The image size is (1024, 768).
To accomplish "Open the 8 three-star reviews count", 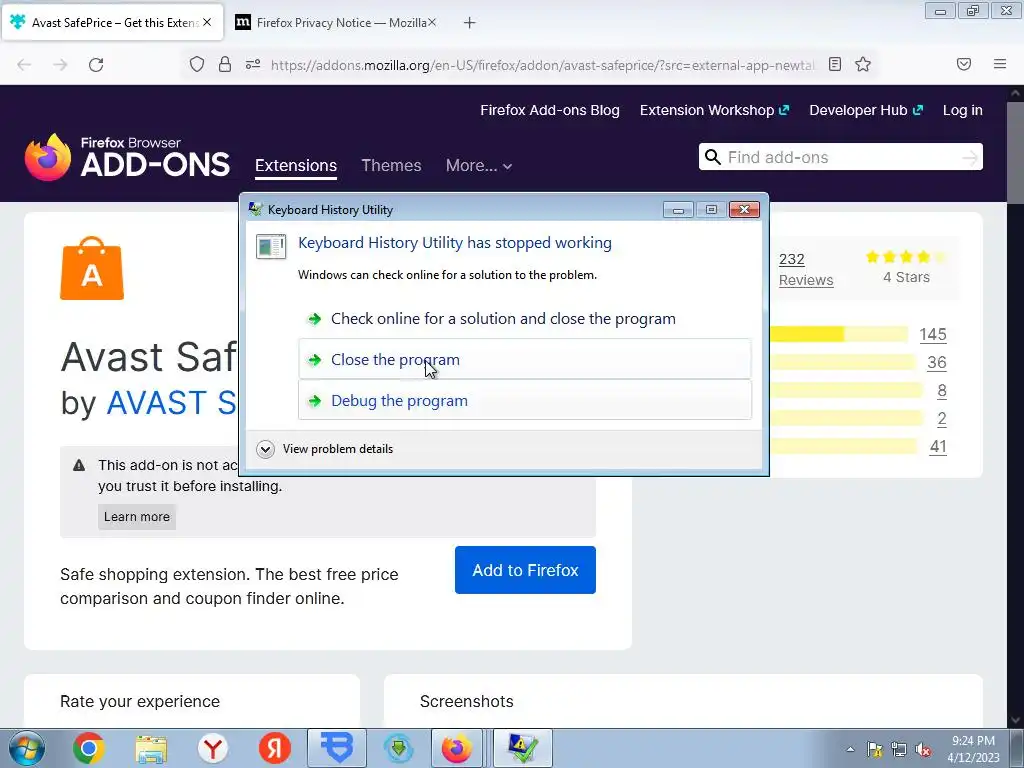I will pos(942,391).
